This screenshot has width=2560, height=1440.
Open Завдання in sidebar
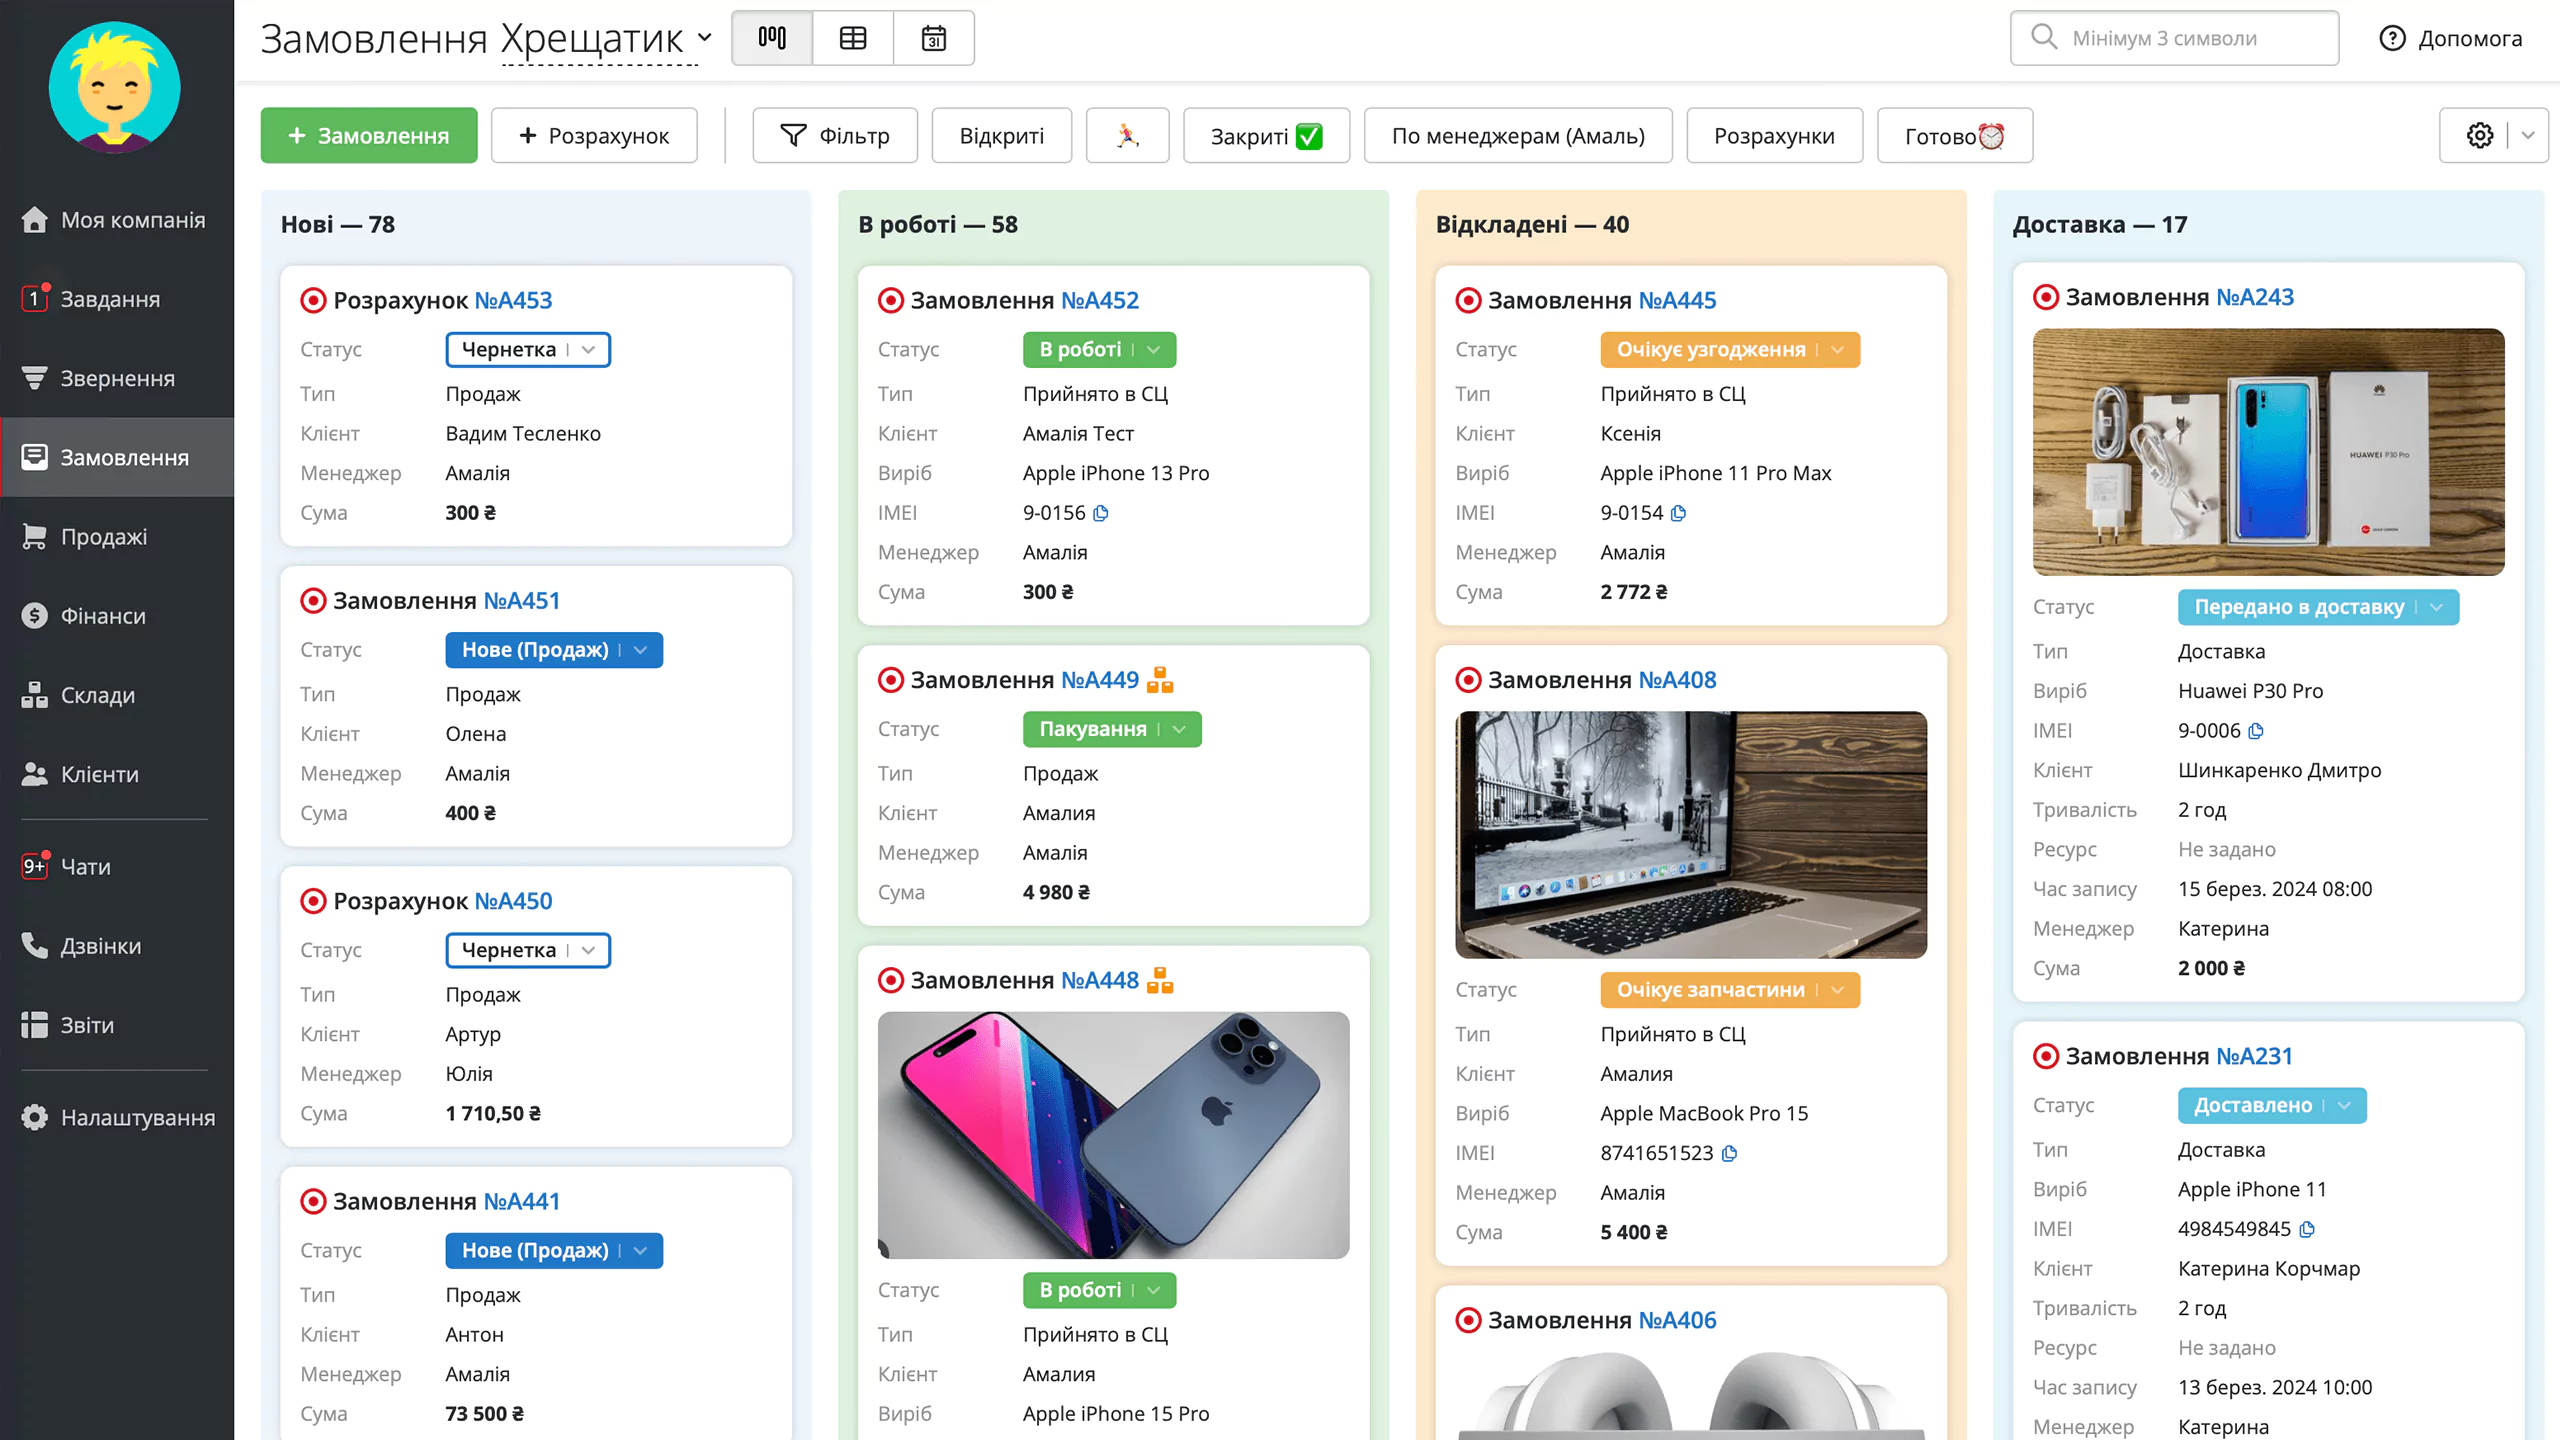coord(117,299)
